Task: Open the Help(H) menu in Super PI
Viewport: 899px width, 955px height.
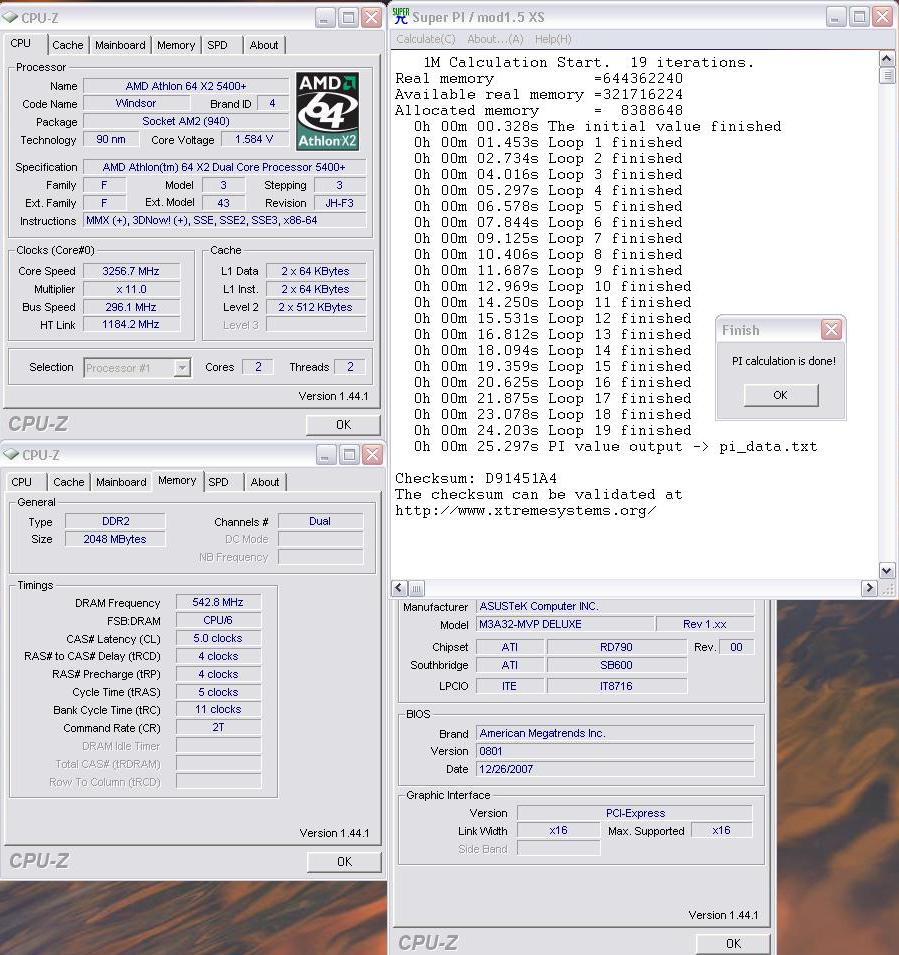Action: click(x=553, y=39)
